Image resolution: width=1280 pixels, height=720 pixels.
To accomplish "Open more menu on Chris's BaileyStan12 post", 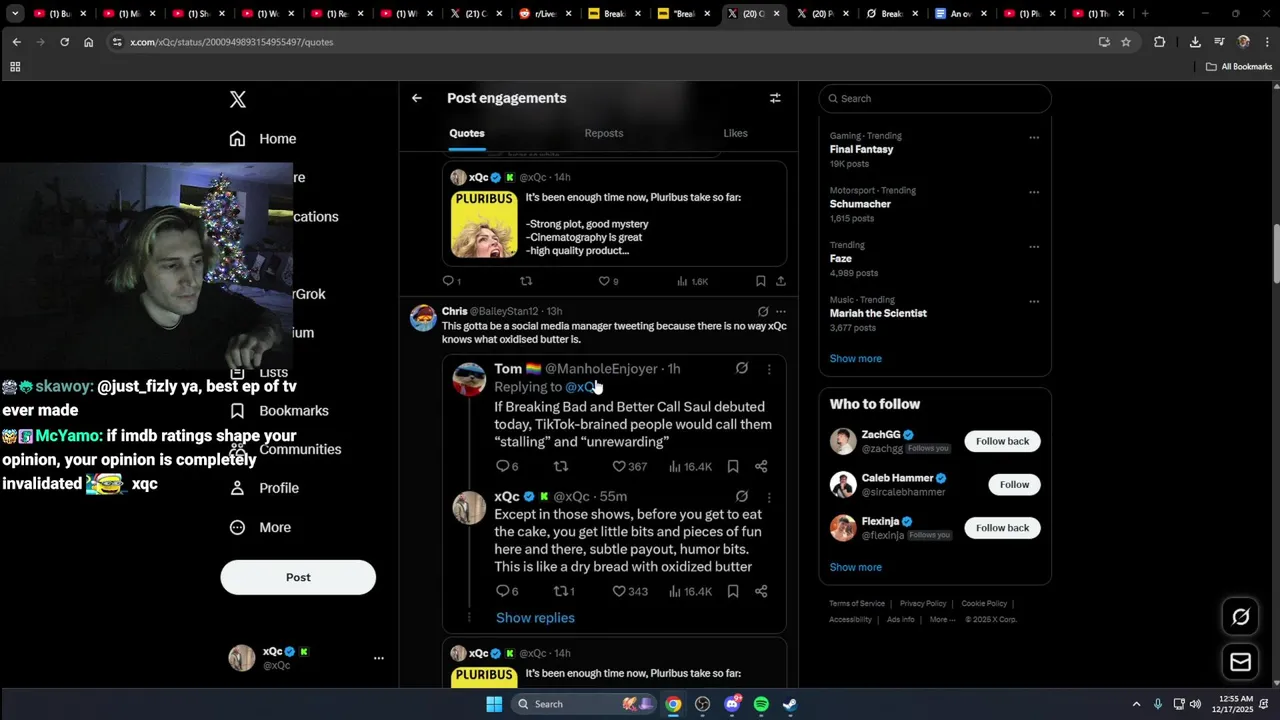I will pos(781,312).
